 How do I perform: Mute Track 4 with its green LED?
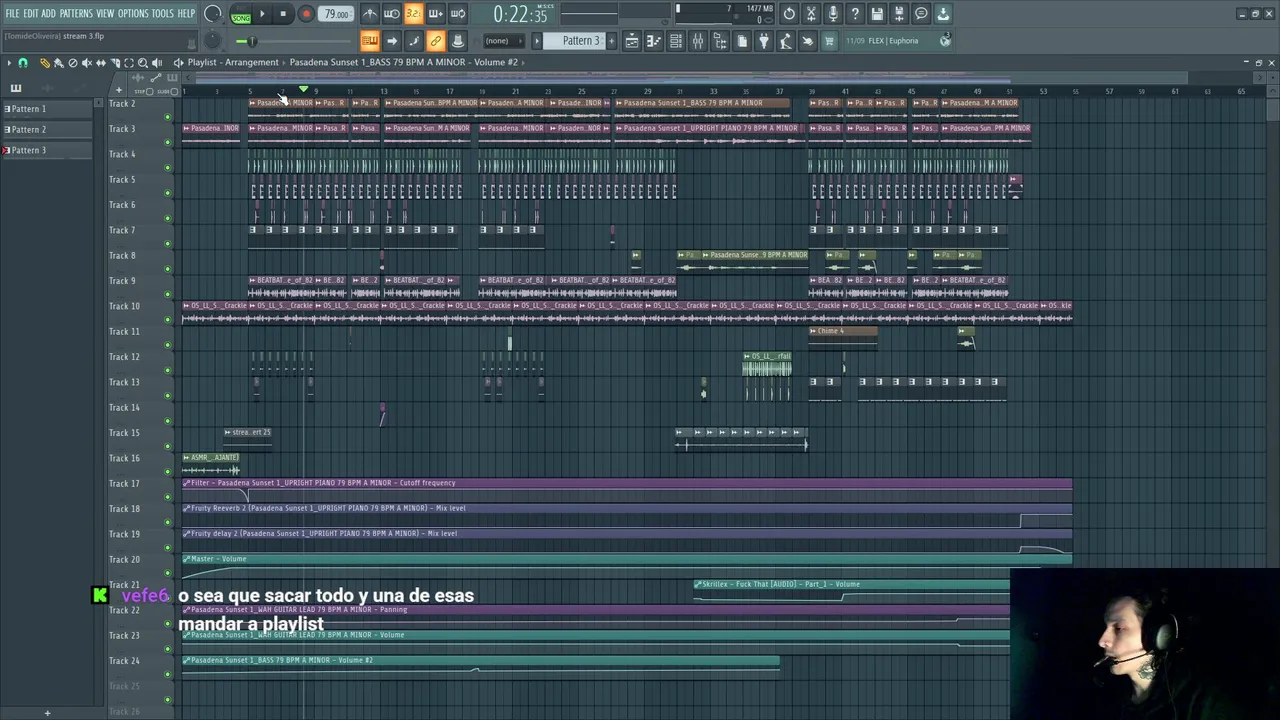pyautogui.click(x=167, y=167)
